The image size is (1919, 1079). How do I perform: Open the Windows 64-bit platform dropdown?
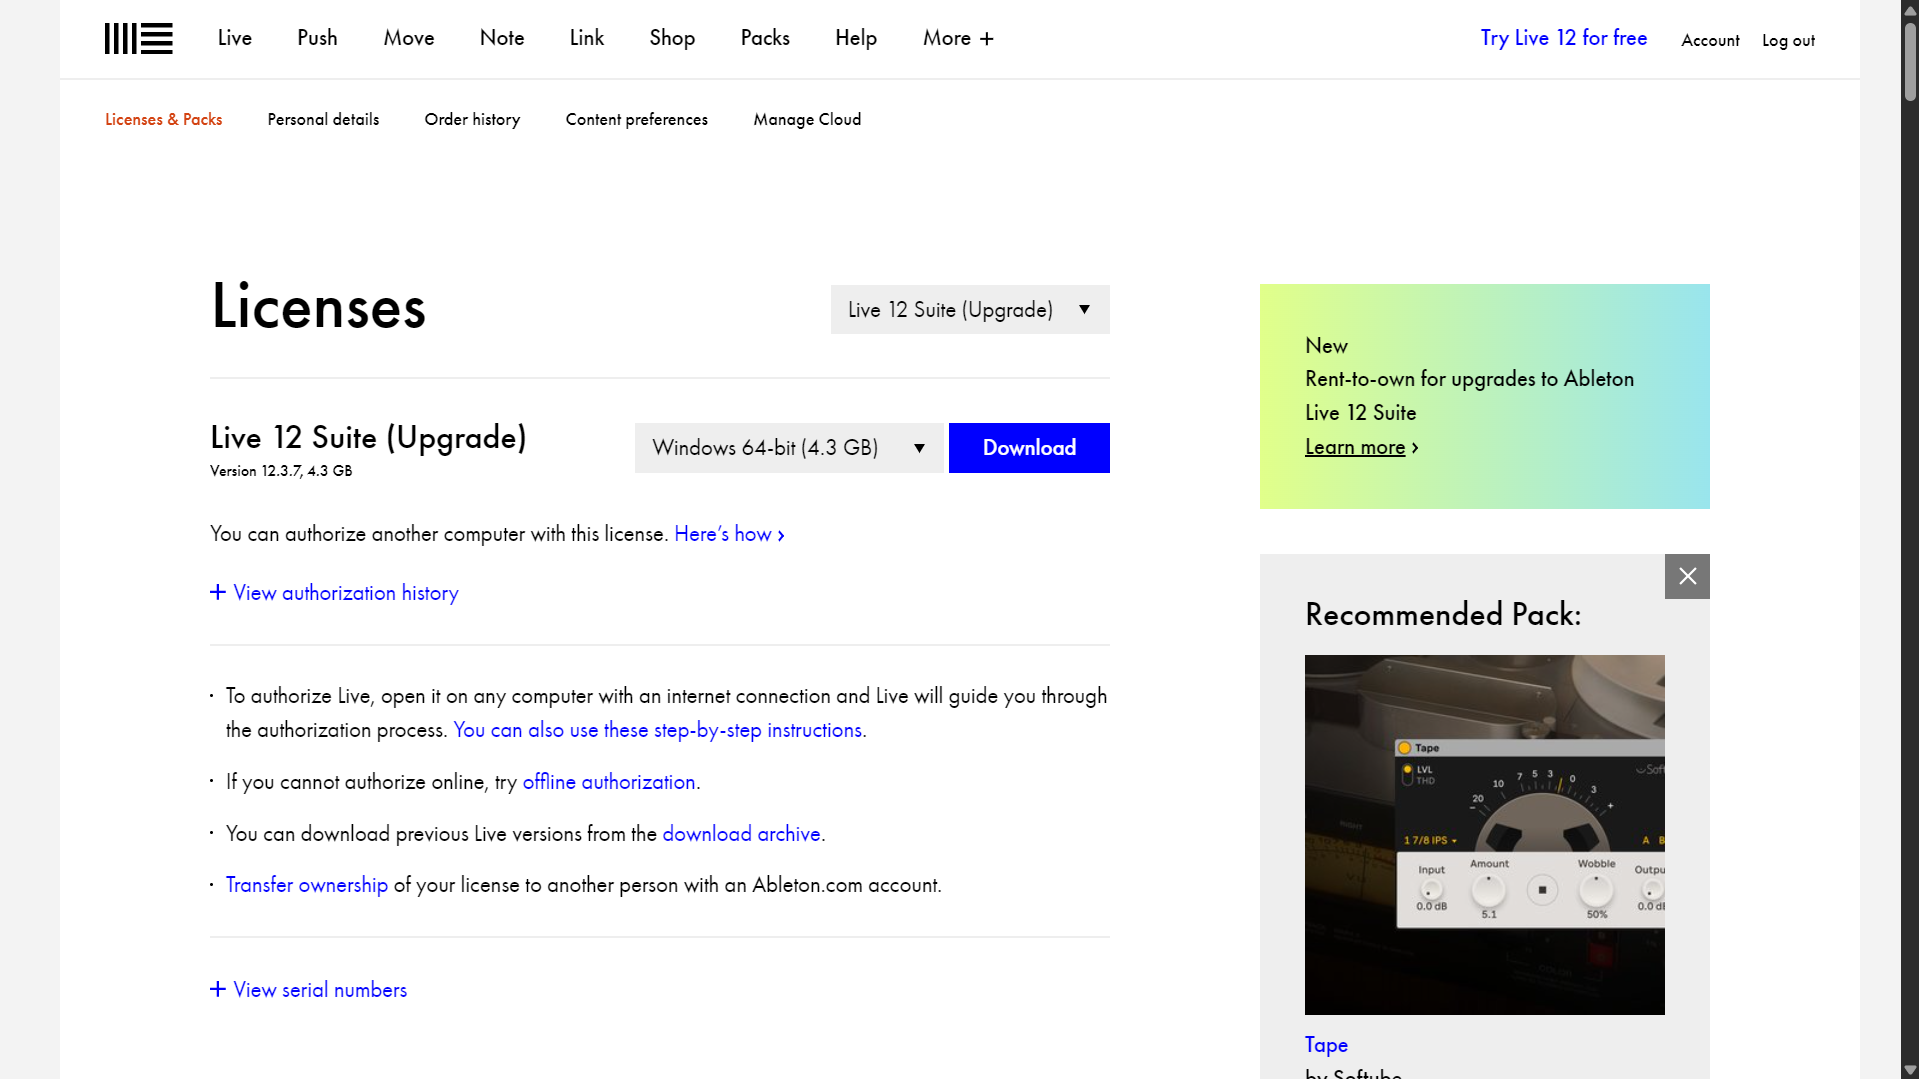point(788,448)
